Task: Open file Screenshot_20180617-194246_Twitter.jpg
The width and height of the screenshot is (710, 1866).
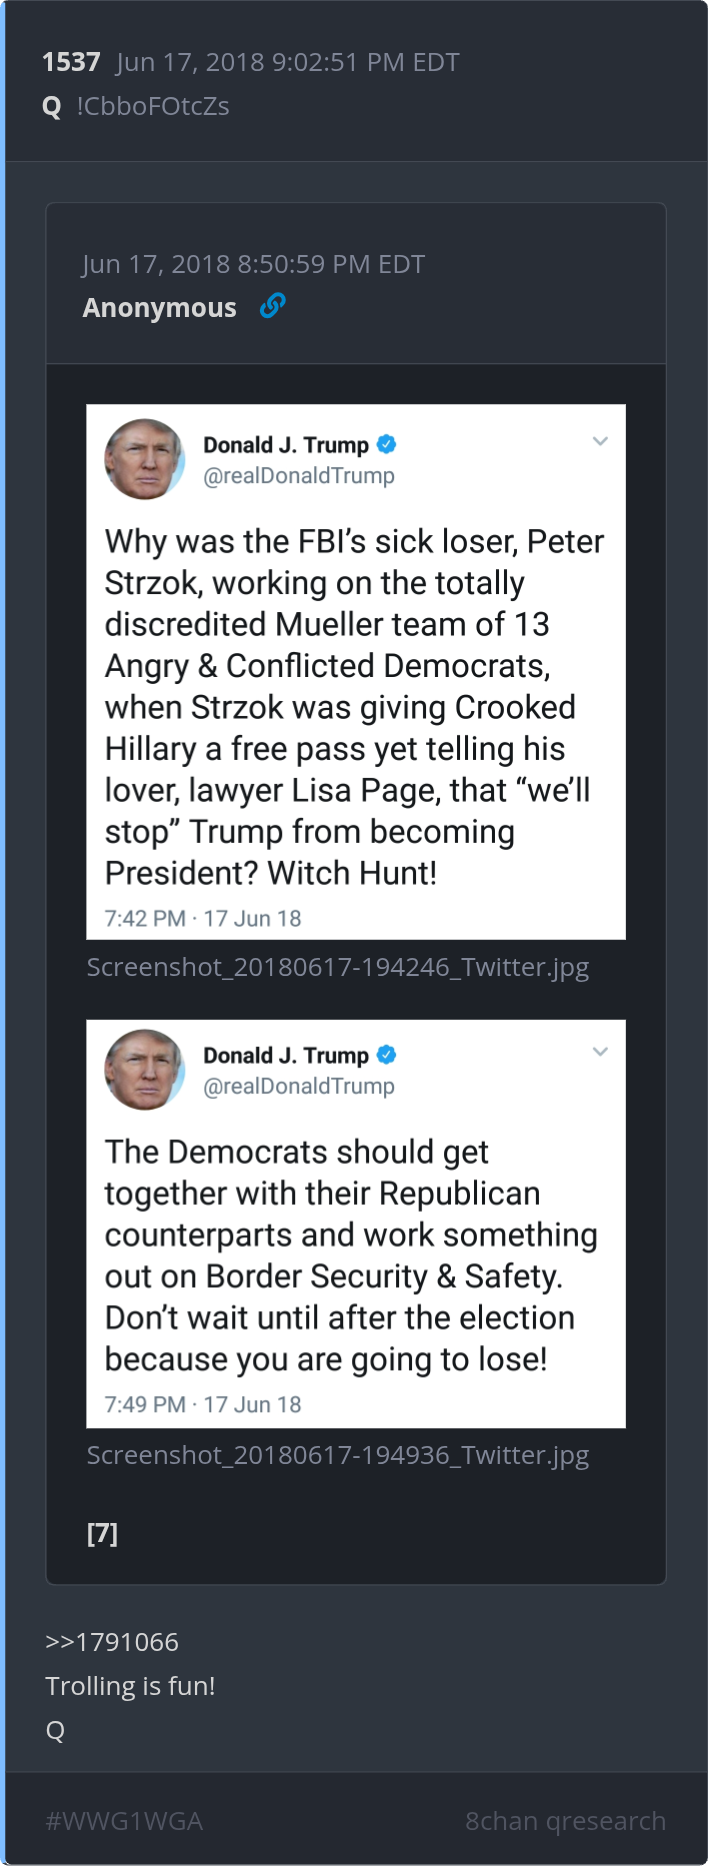Action: coord(338,967)
